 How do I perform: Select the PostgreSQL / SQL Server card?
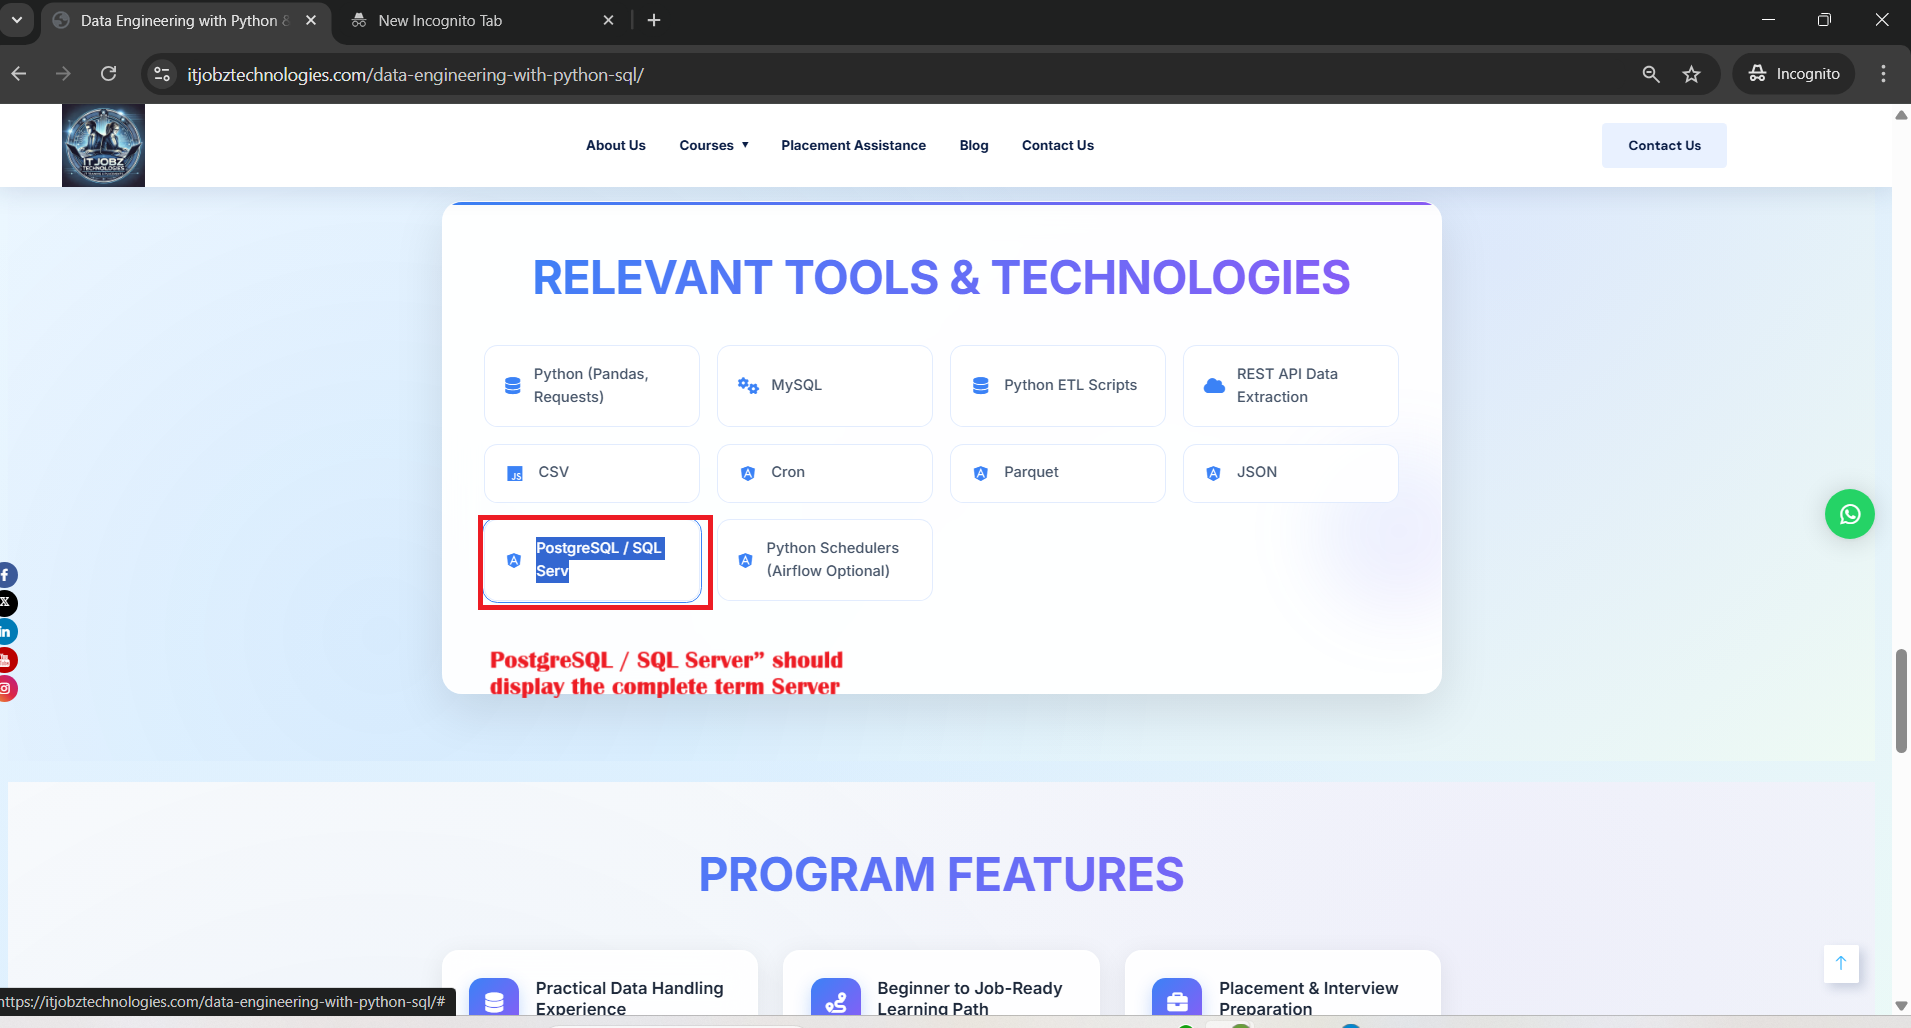pos(592,560)
